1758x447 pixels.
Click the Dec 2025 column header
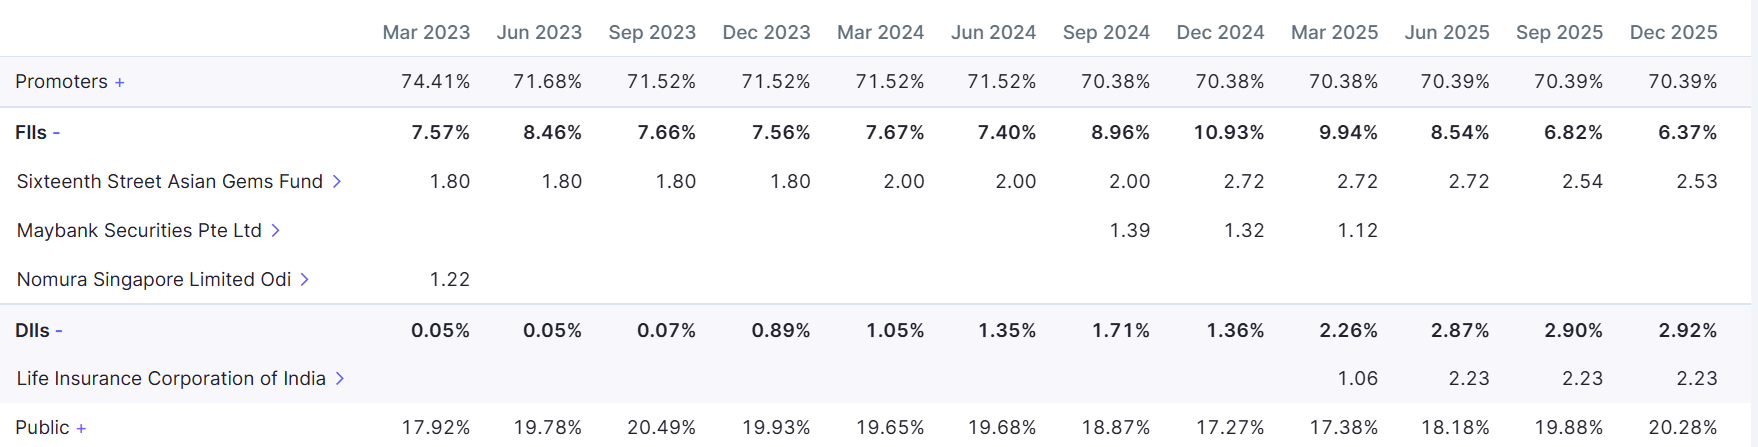click(x=1673, y=32)
